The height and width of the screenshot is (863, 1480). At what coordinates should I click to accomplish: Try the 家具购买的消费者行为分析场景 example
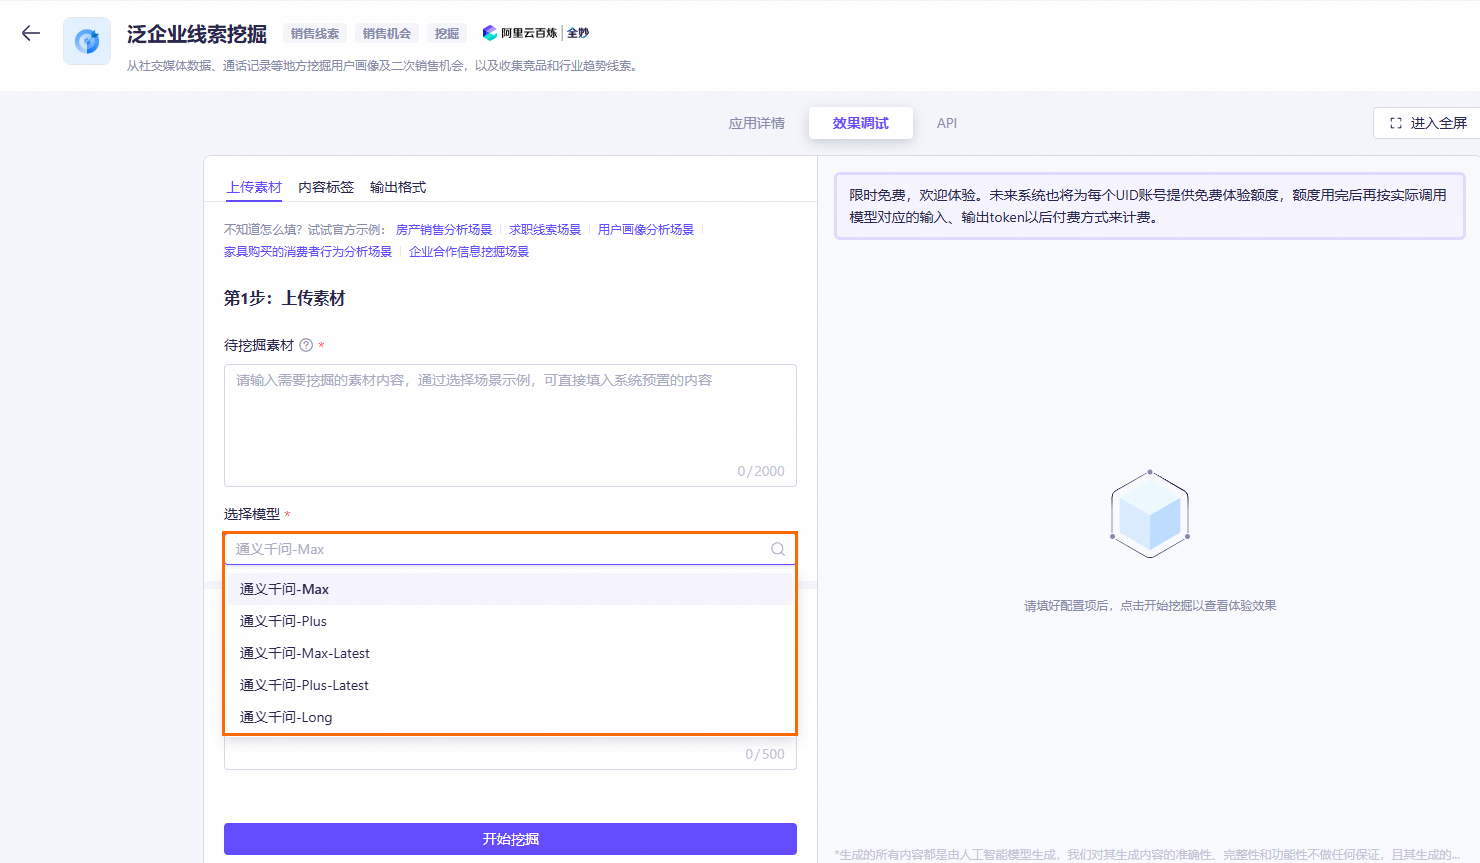308,252
